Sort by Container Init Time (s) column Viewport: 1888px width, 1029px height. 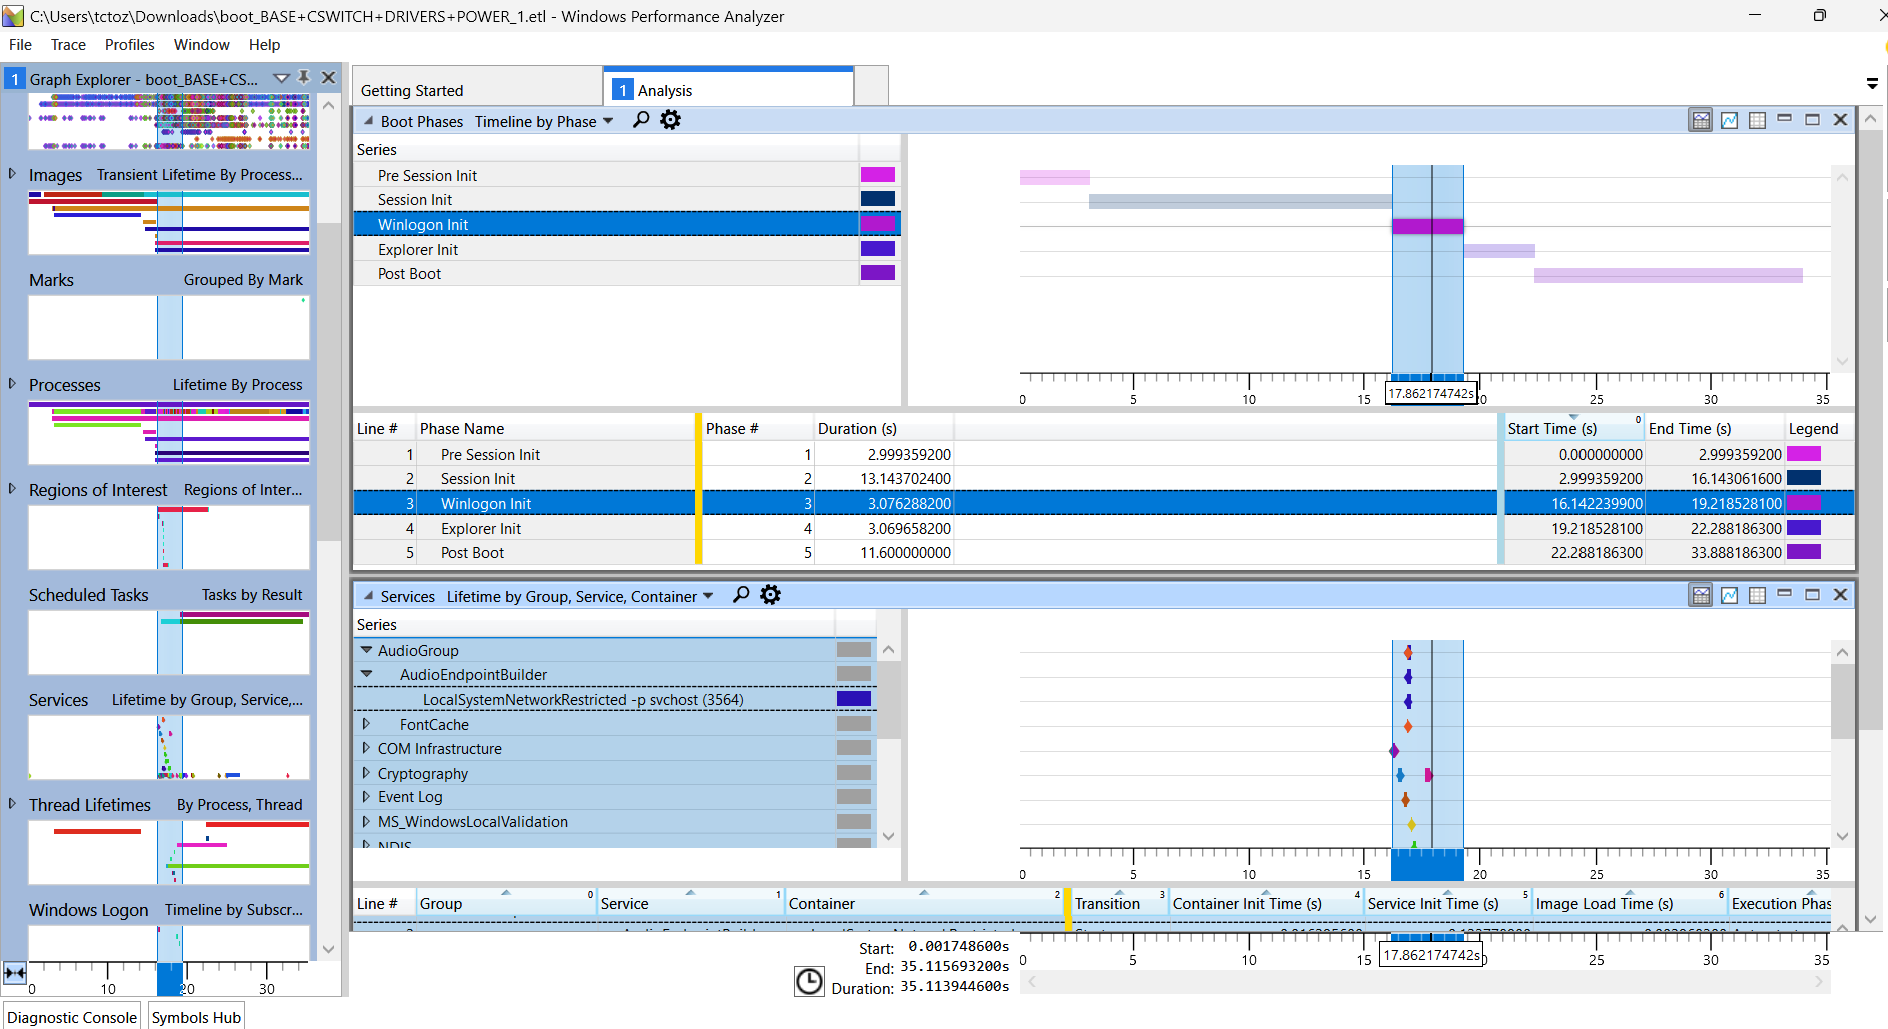pyautogui.click(x=1264, y=903)
